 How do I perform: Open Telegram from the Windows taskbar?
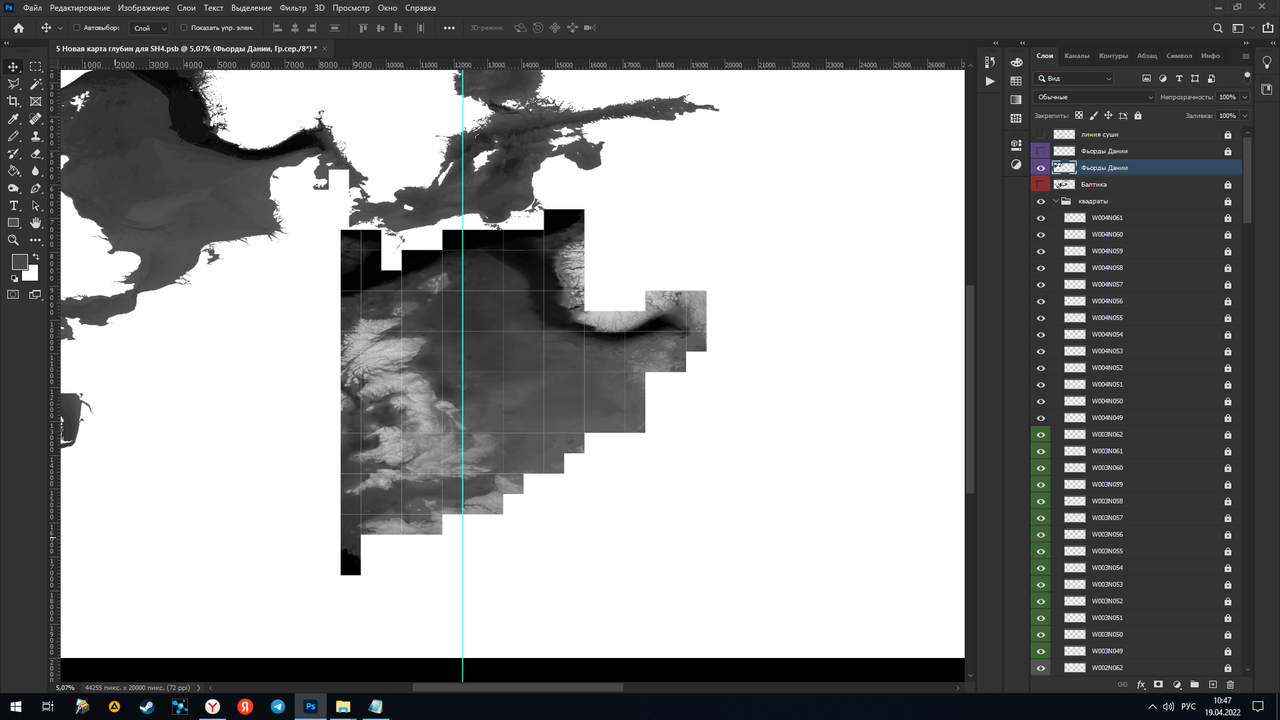[278, 707]
